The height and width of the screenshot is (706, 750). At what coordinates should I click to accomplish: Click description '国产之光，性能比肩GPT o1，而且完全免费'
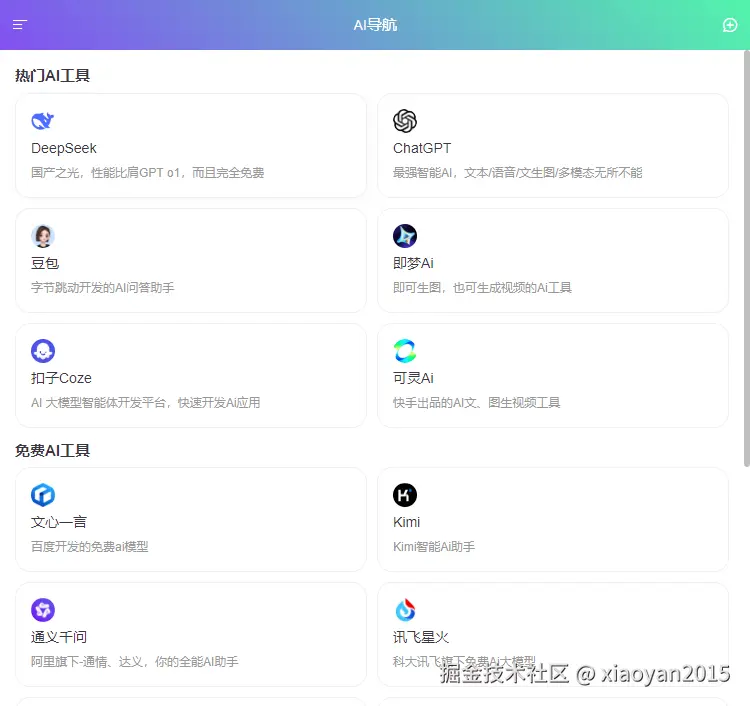[x=147, y=173]
